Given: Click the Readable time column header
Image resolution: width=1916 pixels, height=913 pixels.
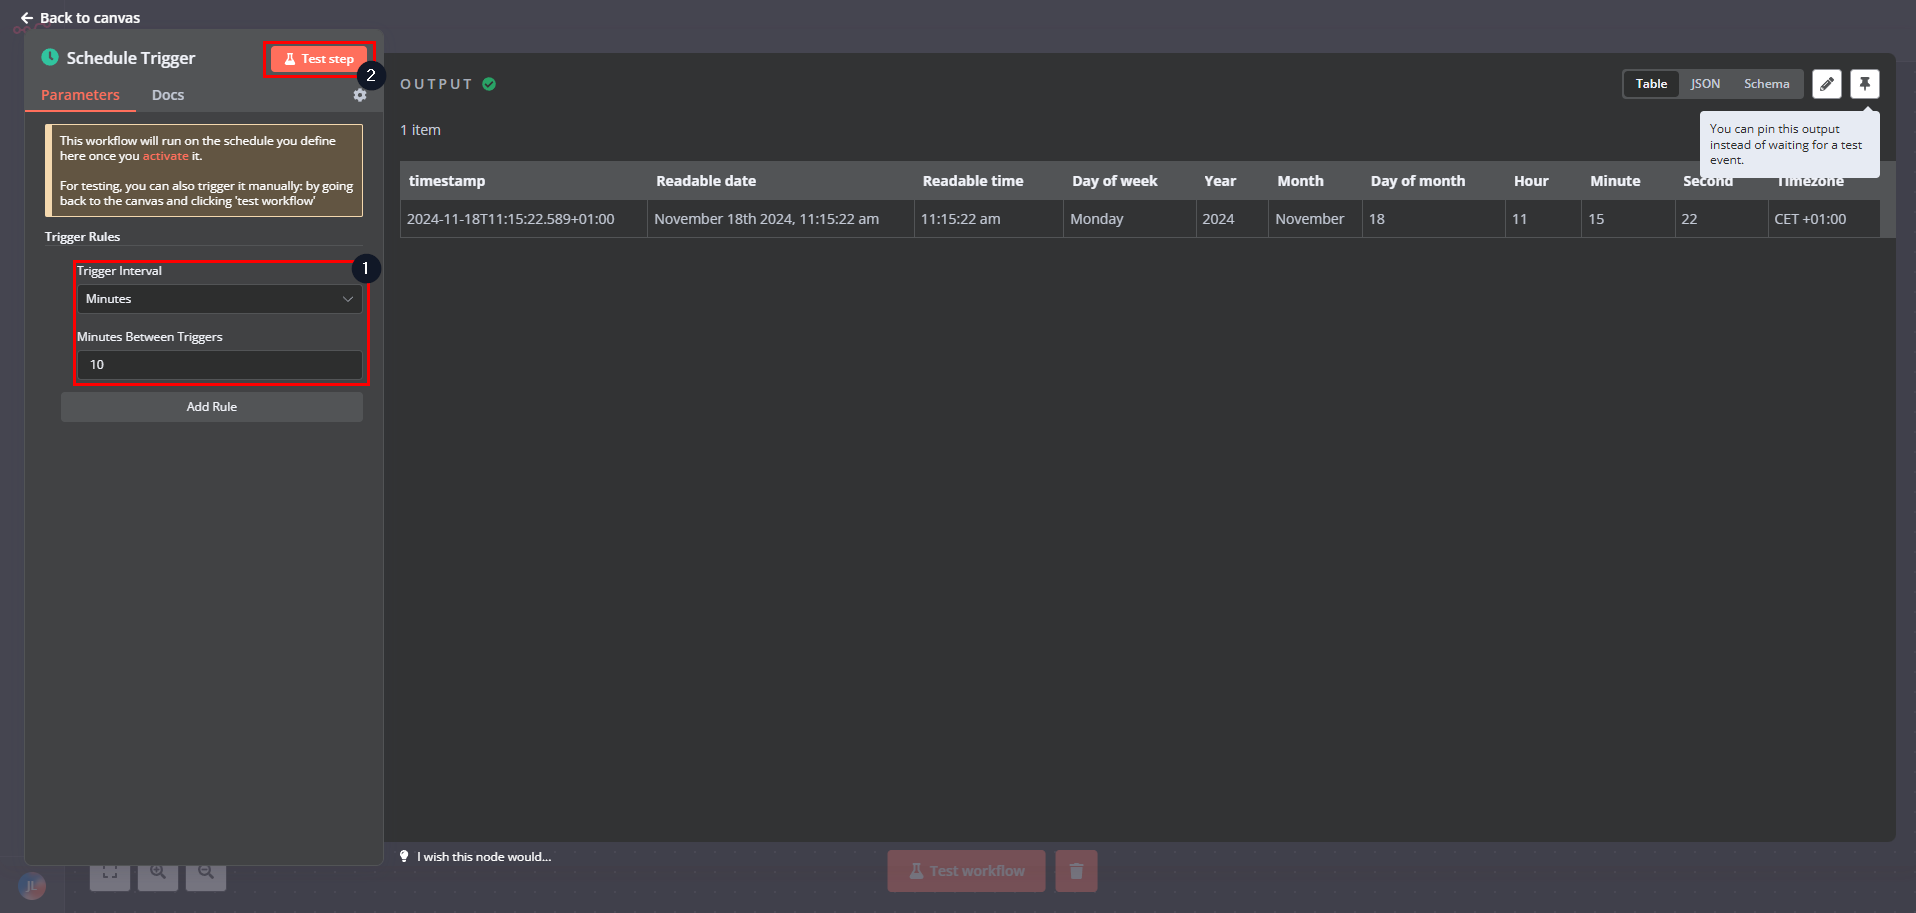Looking at the screenshot, I should [x=989, y=181].
